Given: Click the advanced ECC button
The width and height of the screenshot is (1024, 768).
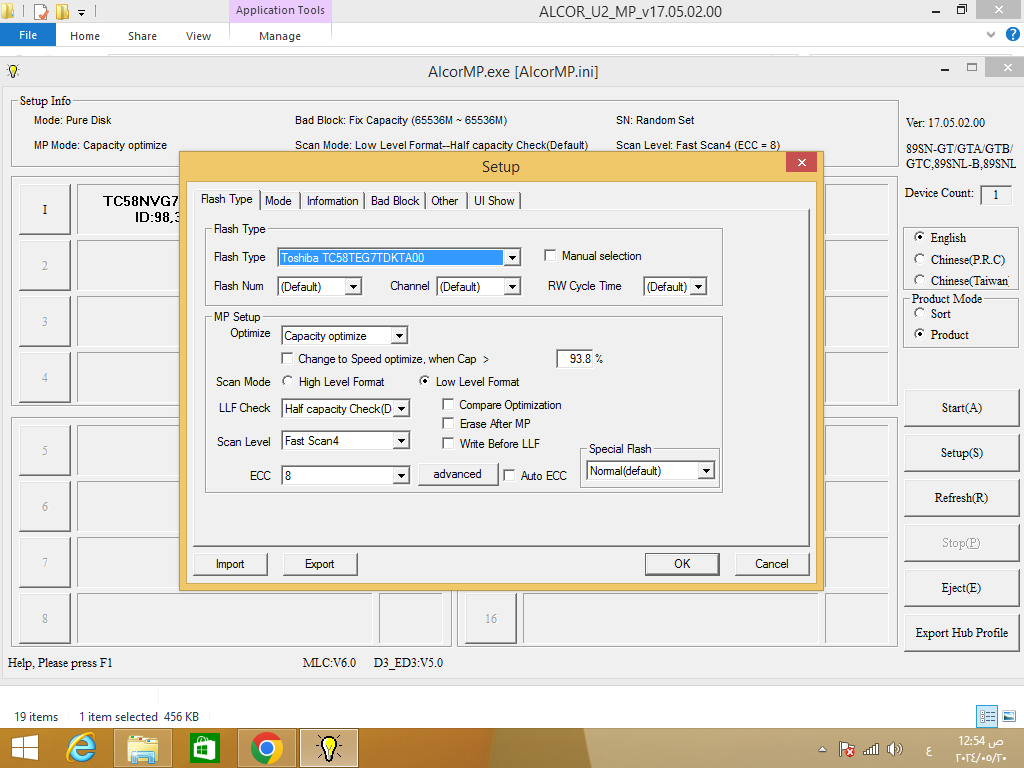Looking at the screenshot, I should [x=457, y=474].
